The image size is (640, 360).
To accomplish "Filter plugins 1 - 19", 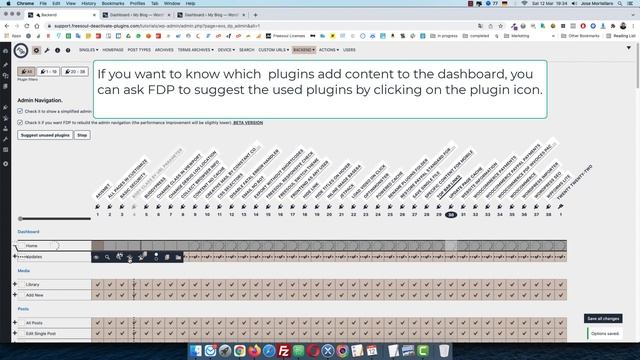I will point(48,71).
